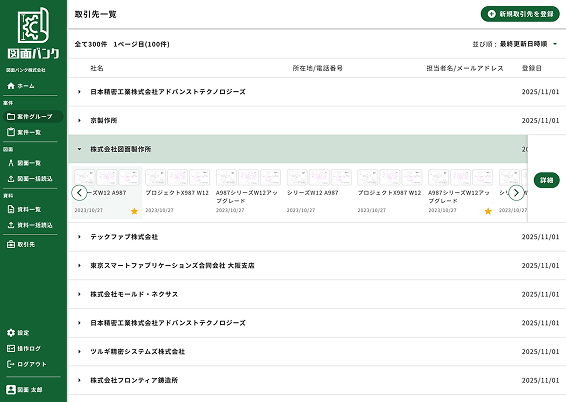Screen dimensions: 566x402
Task: Open 図面一覧 in the sidebar
Action: click(x=24, y=163)
